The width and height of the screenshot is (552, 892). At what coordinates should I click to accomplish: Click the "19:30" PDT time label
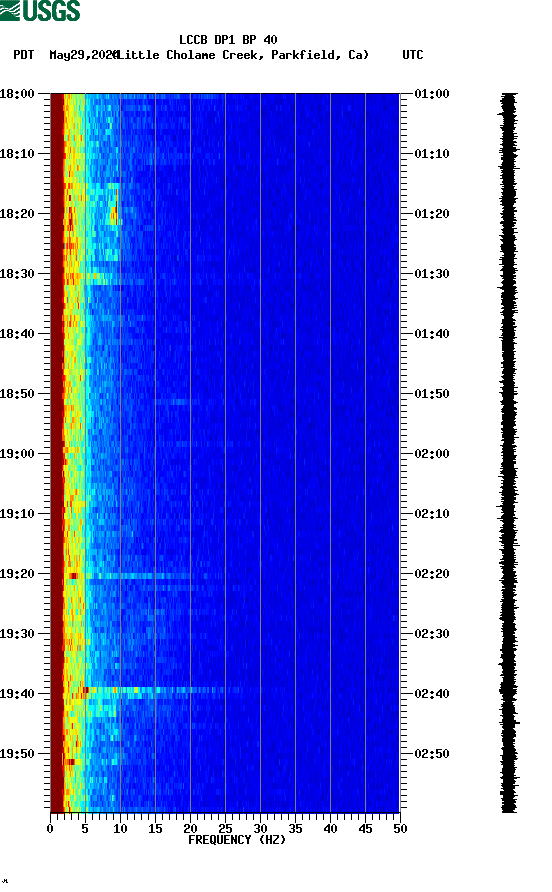(17, 634)
